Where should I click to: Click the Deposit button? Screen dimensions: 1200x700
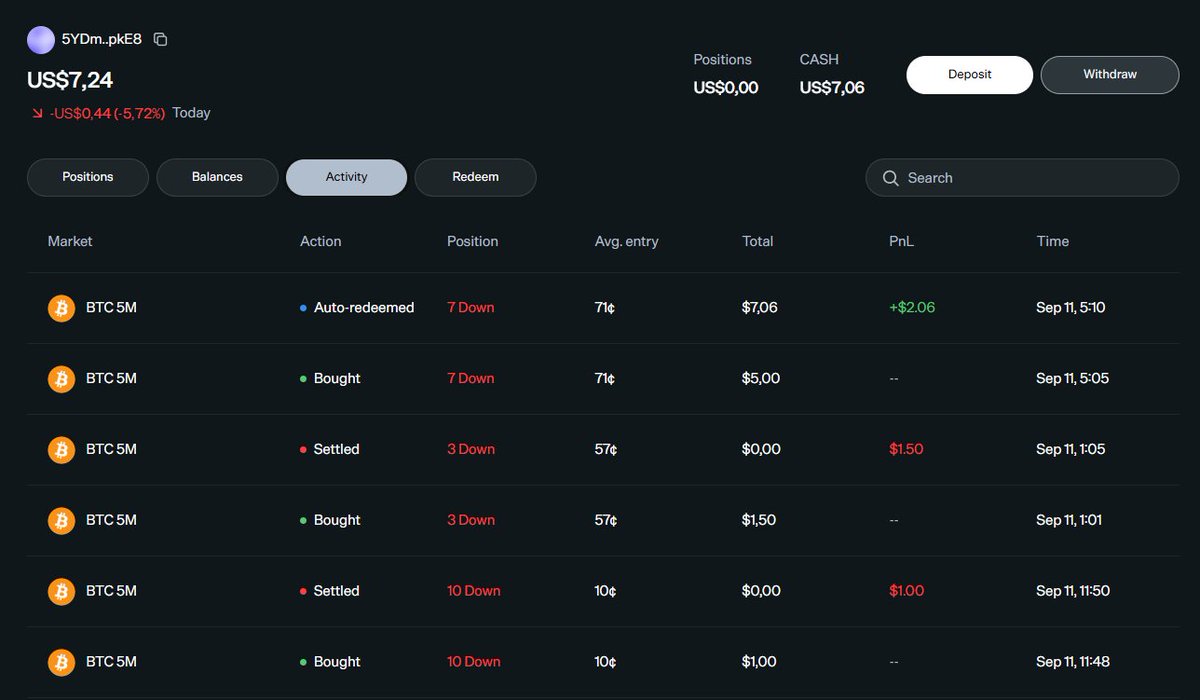tap(969, 75)
